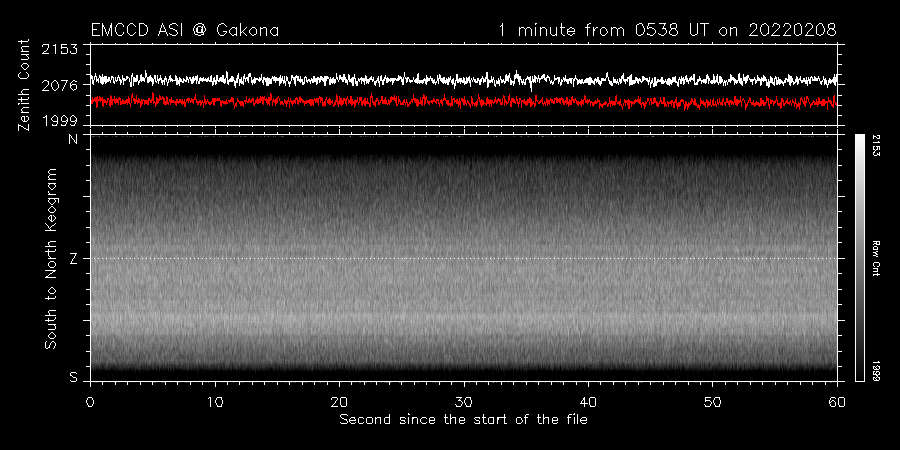Click the colorbar top value 2153

(877, 146)
